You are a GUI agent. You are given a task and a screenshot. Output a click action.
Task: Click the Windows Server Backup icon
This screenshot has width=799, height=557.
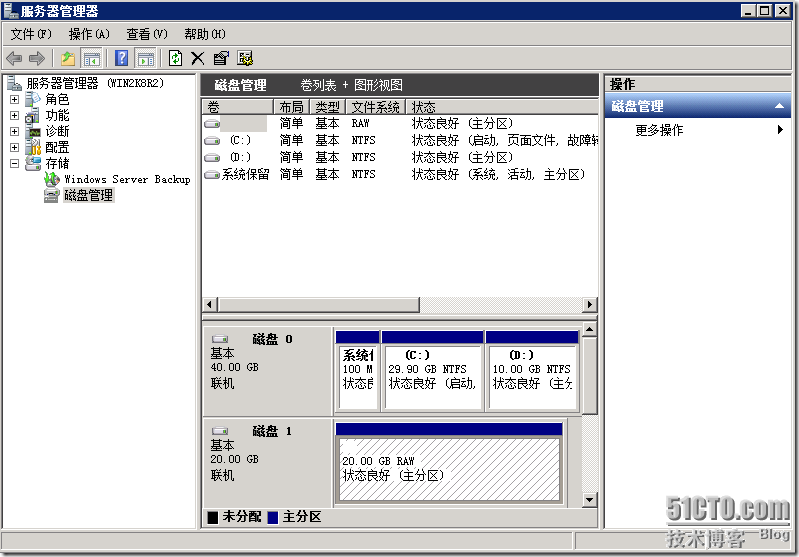pyautogui.click(x=52, y=179)
